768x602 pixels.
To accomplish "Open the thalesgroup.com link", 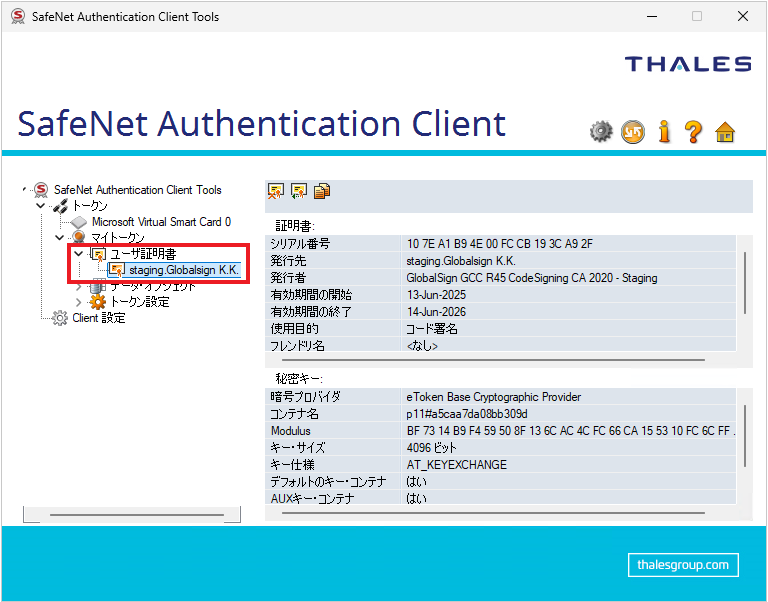I will click(x=683, y=565).
